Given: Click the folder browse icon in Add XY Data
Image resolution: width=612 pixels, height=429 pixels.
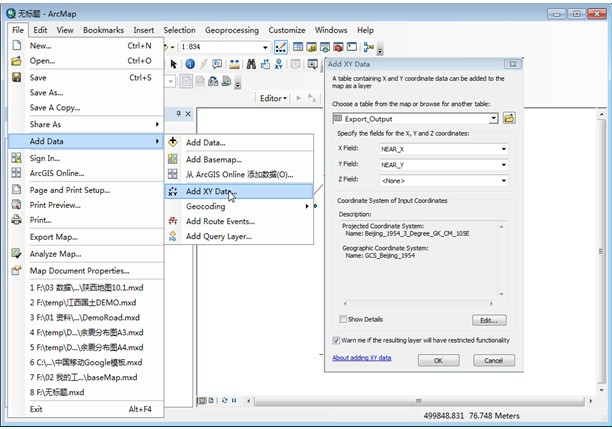Looking at the screenshot, I should 509,118.
